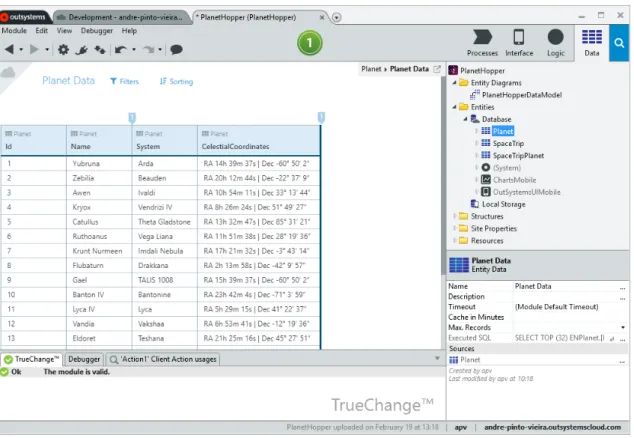Screen dimensions: 634x438
Task: Select the Planet entity in tree
Action: (x=503, y=131)
